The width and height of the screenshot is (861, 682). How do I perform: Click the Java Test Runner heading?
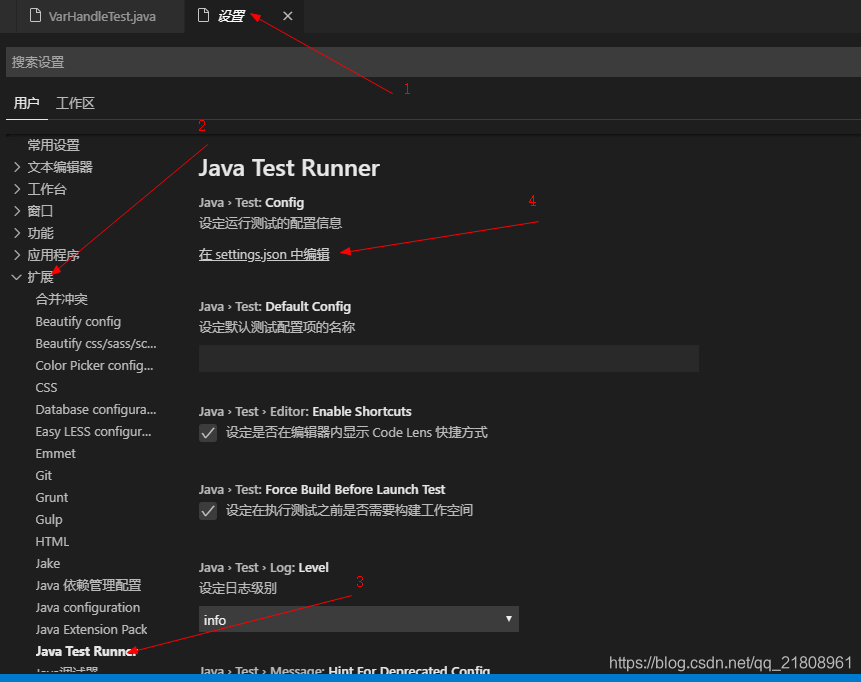coord(289,168)
